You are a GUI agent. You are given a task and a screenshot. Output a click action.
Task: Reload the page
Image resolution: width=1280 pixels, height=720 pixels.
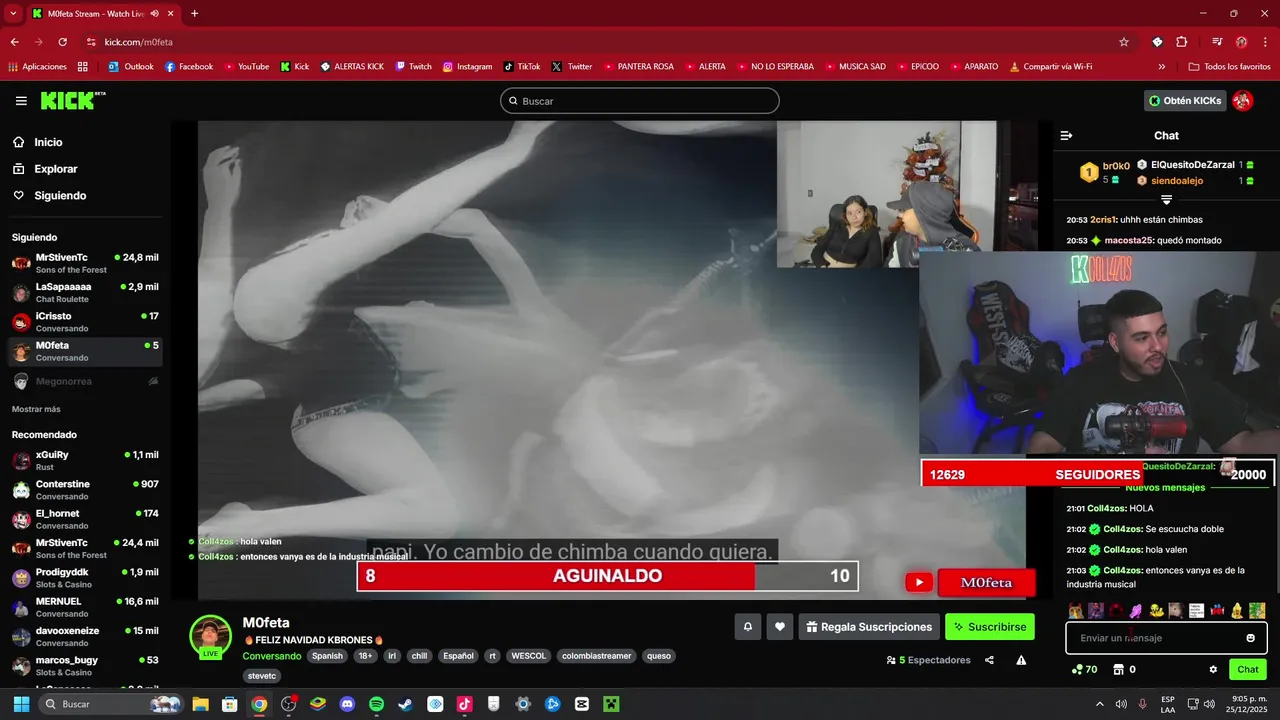coord(63,42)
